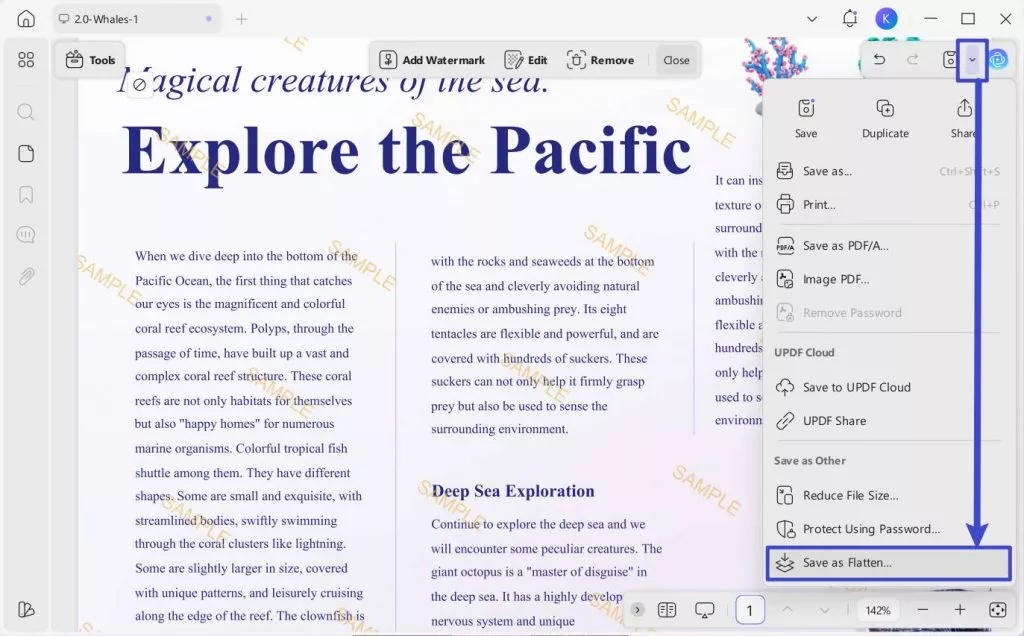Expand the save options dropdown arrow
Screen dimensions: 1024x636
(972, 60)
